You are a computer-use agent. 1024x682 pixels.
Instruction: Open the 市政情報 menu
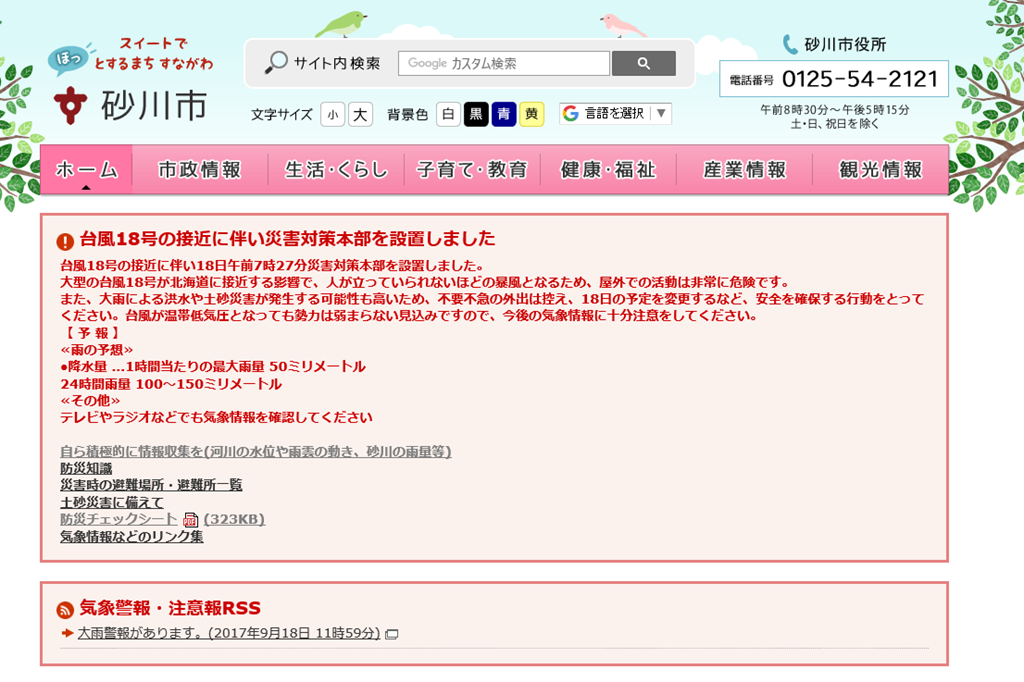click(x=200, y=170)
